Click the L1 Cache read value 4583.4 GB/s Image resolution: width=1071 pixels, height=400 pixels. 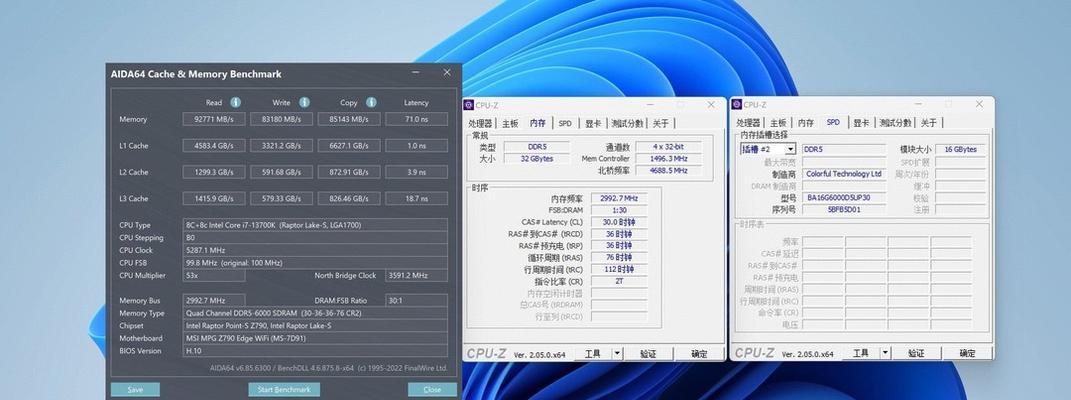(214, 146)
